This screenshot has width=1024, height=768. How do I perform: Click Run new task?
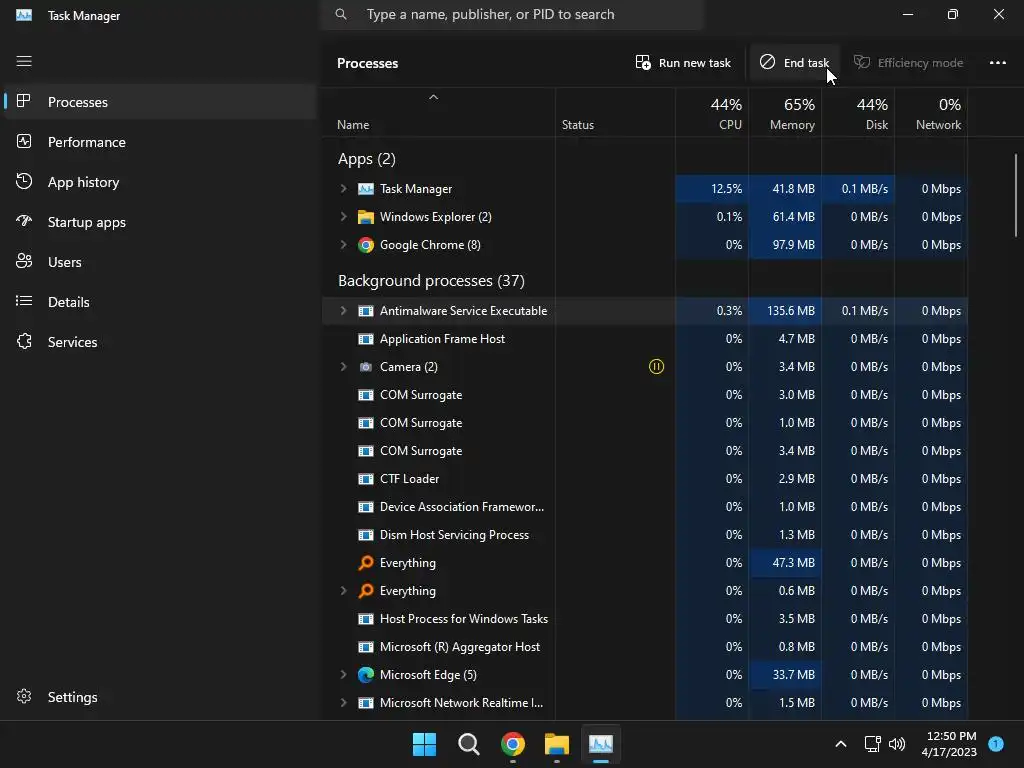tap(683, 63)
